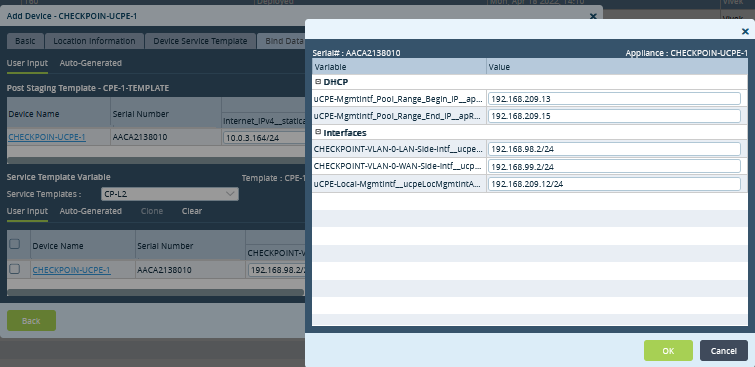Open the Location Information tab
Viewport: 755px width, 367px height.
point(94,41)
